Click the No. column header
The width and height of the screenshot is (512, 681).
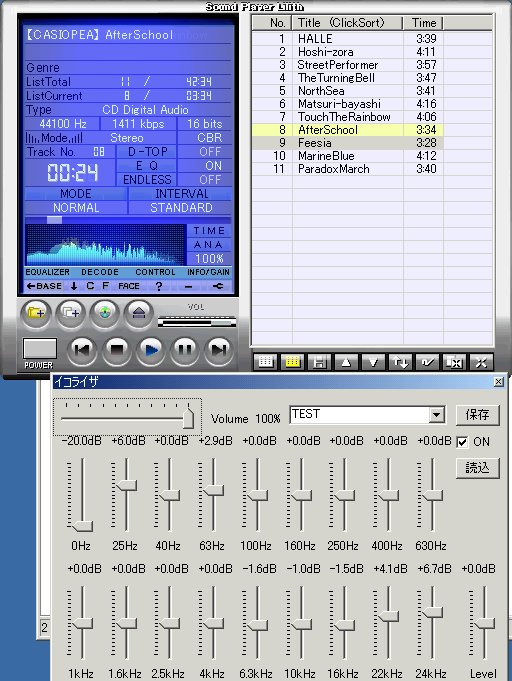tap(272, 23)
